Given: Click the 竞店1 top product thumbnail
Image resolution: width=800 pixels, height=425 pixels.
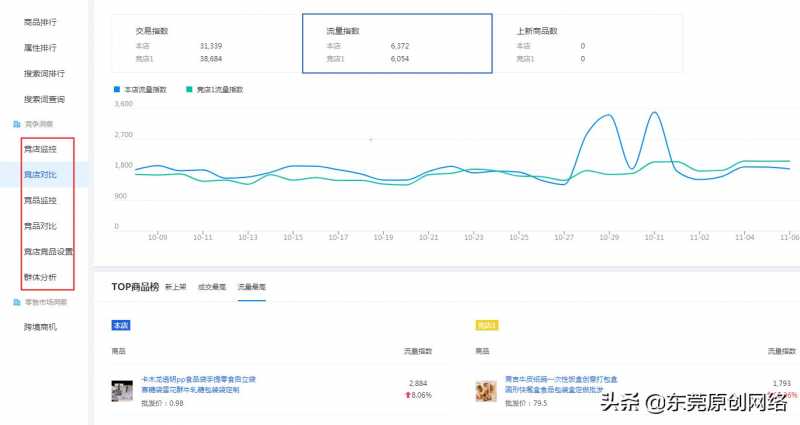Looking at the screenshot, I should [486, 391].
